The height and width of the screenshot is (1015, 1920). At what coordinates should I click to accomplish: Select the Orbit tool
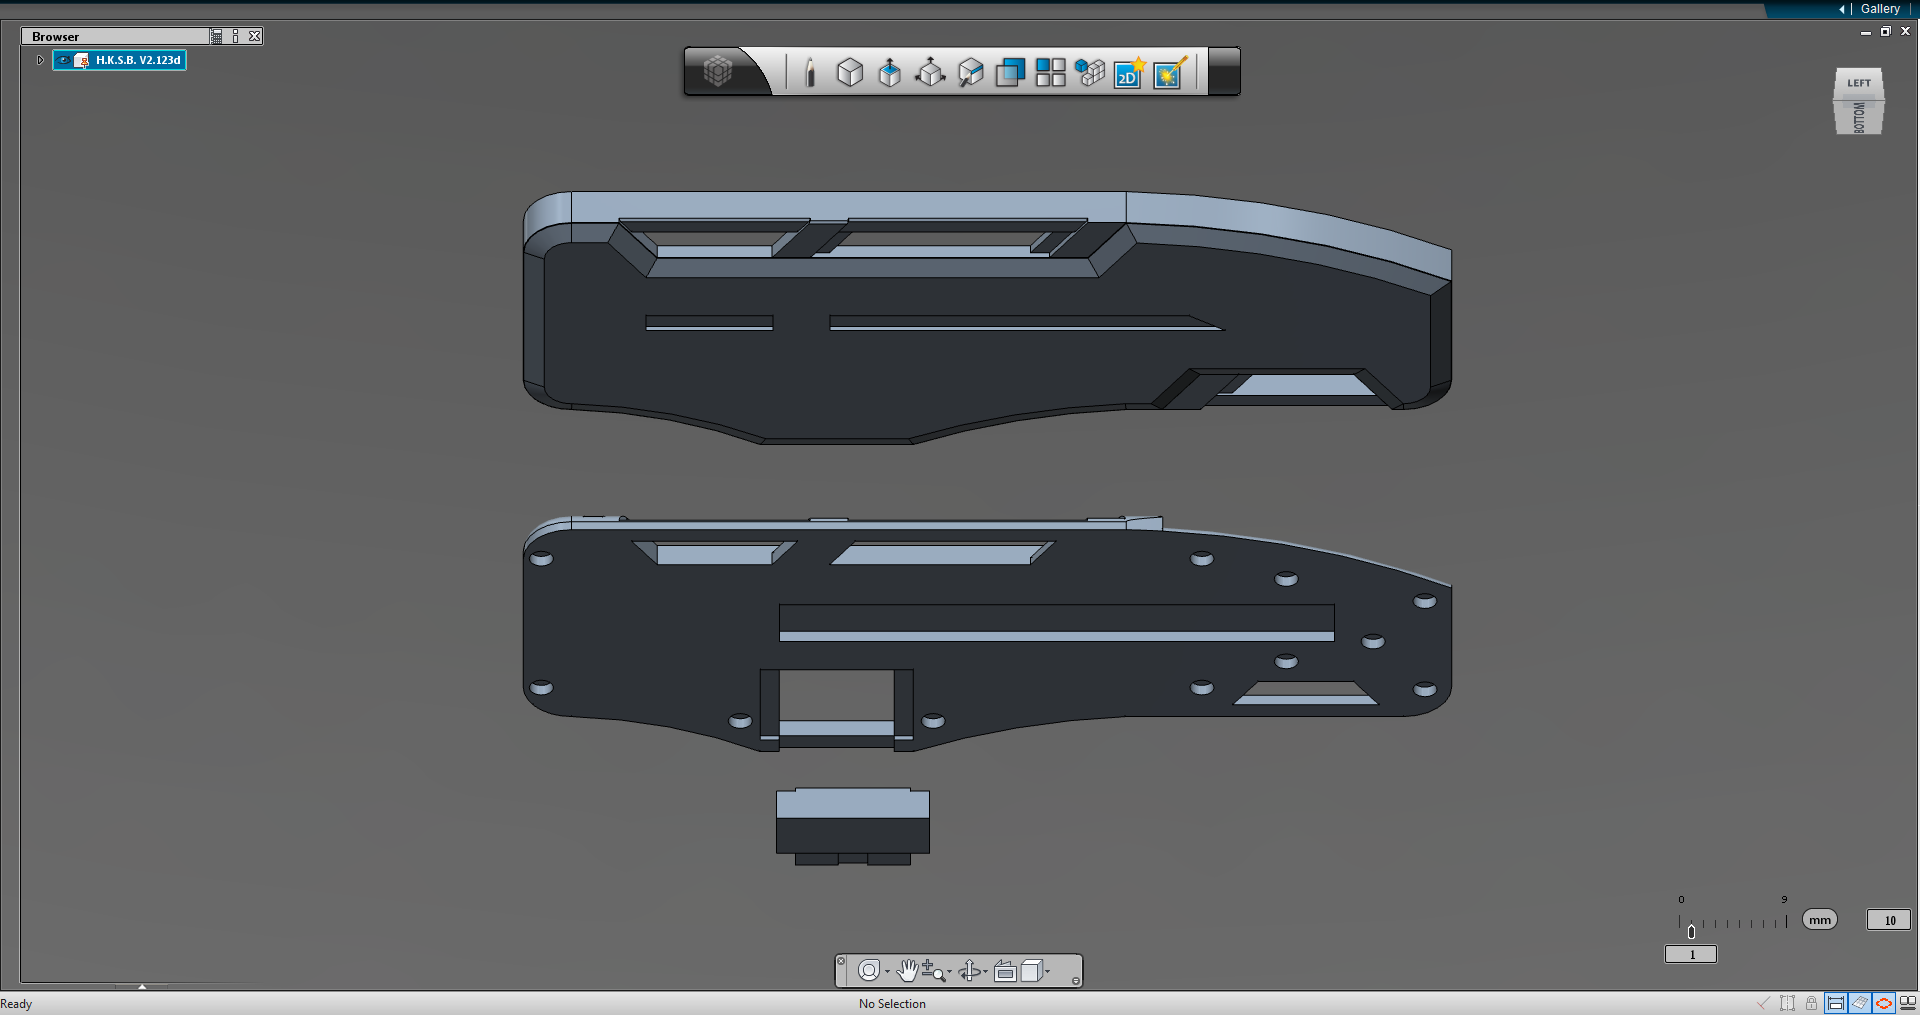click(969, 970)
